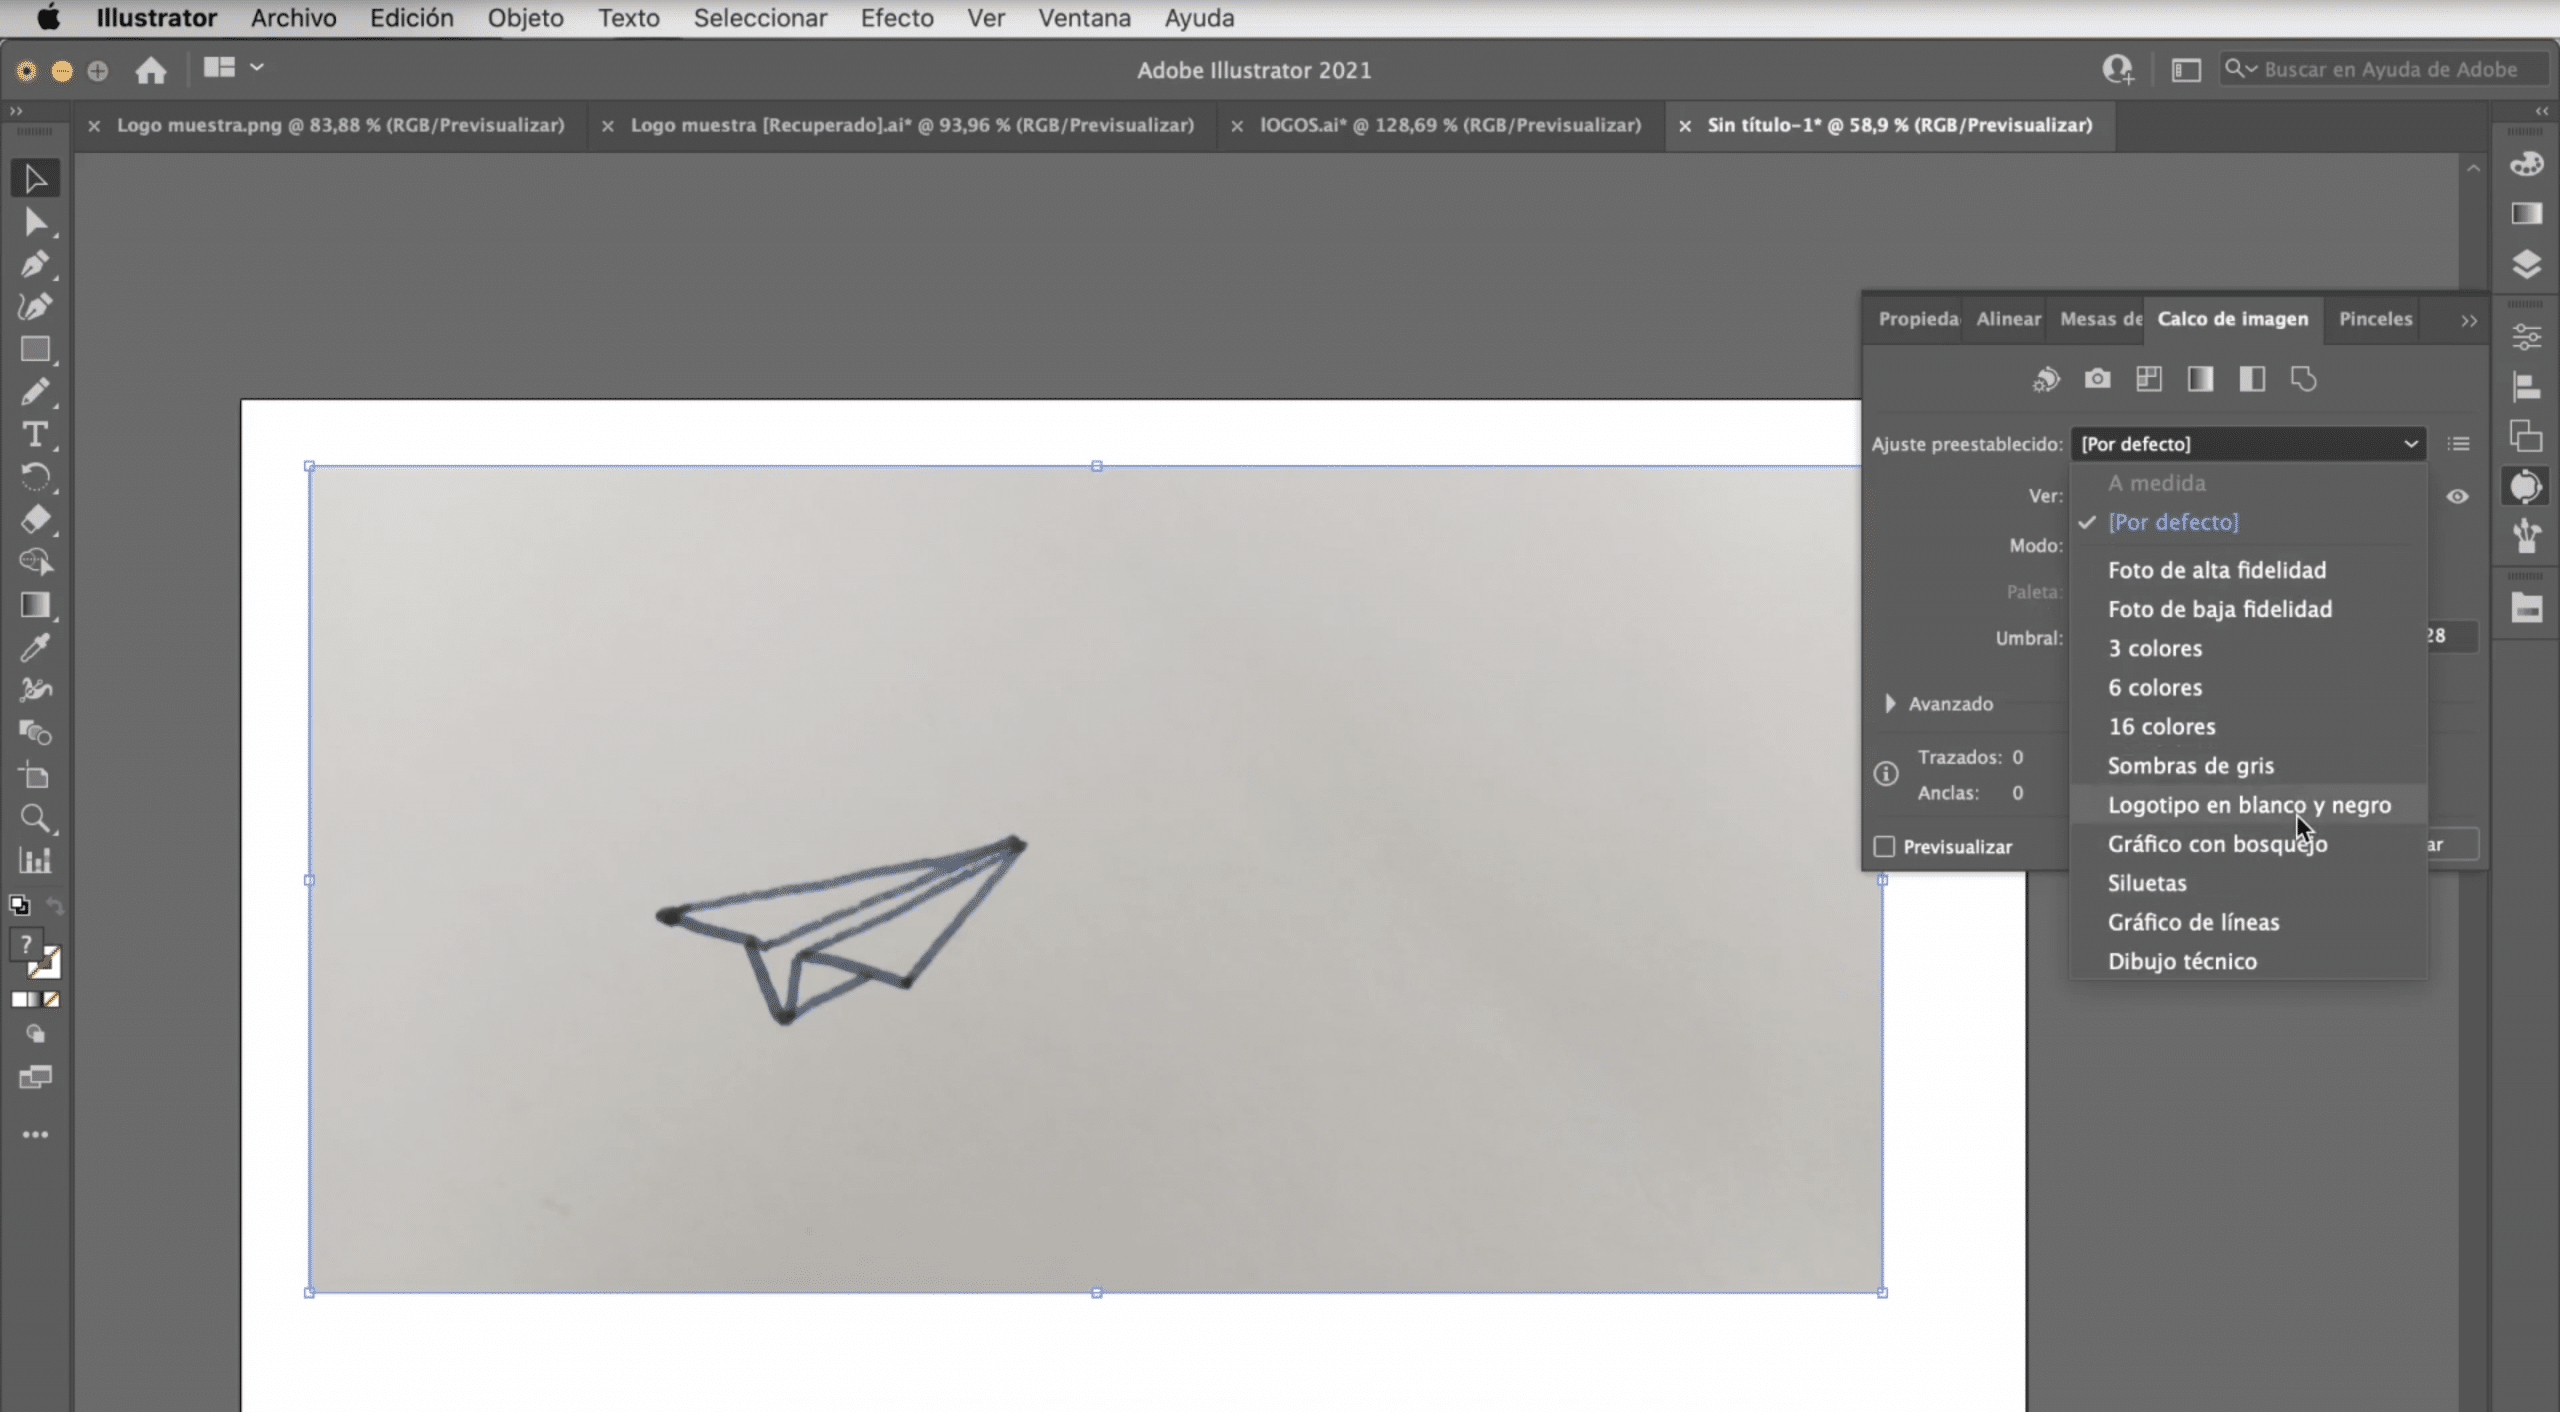
Task: Swap fill and stroke colors
Action: (54, 906)
